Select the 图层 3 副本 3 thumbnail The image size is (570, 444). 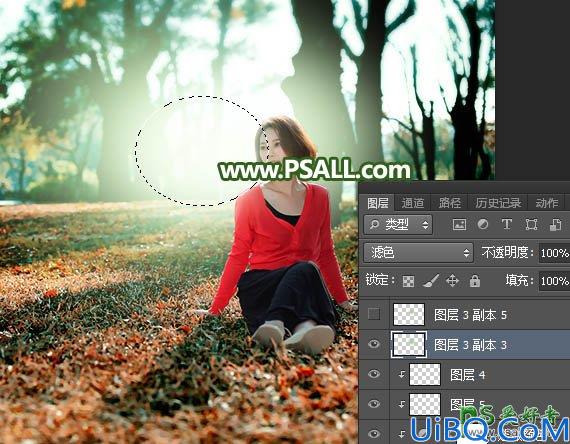pyautogui.click(x=409, y=344)
